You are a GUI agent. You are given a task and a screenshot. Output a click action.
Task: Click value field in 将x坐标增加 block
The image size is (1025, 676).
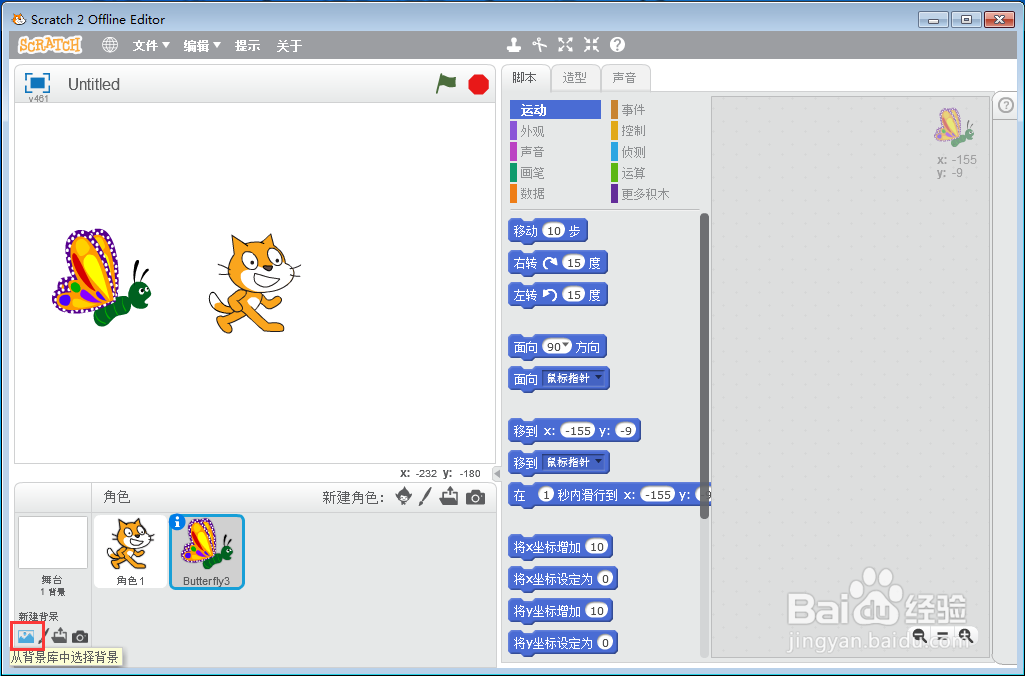(596, 547)
